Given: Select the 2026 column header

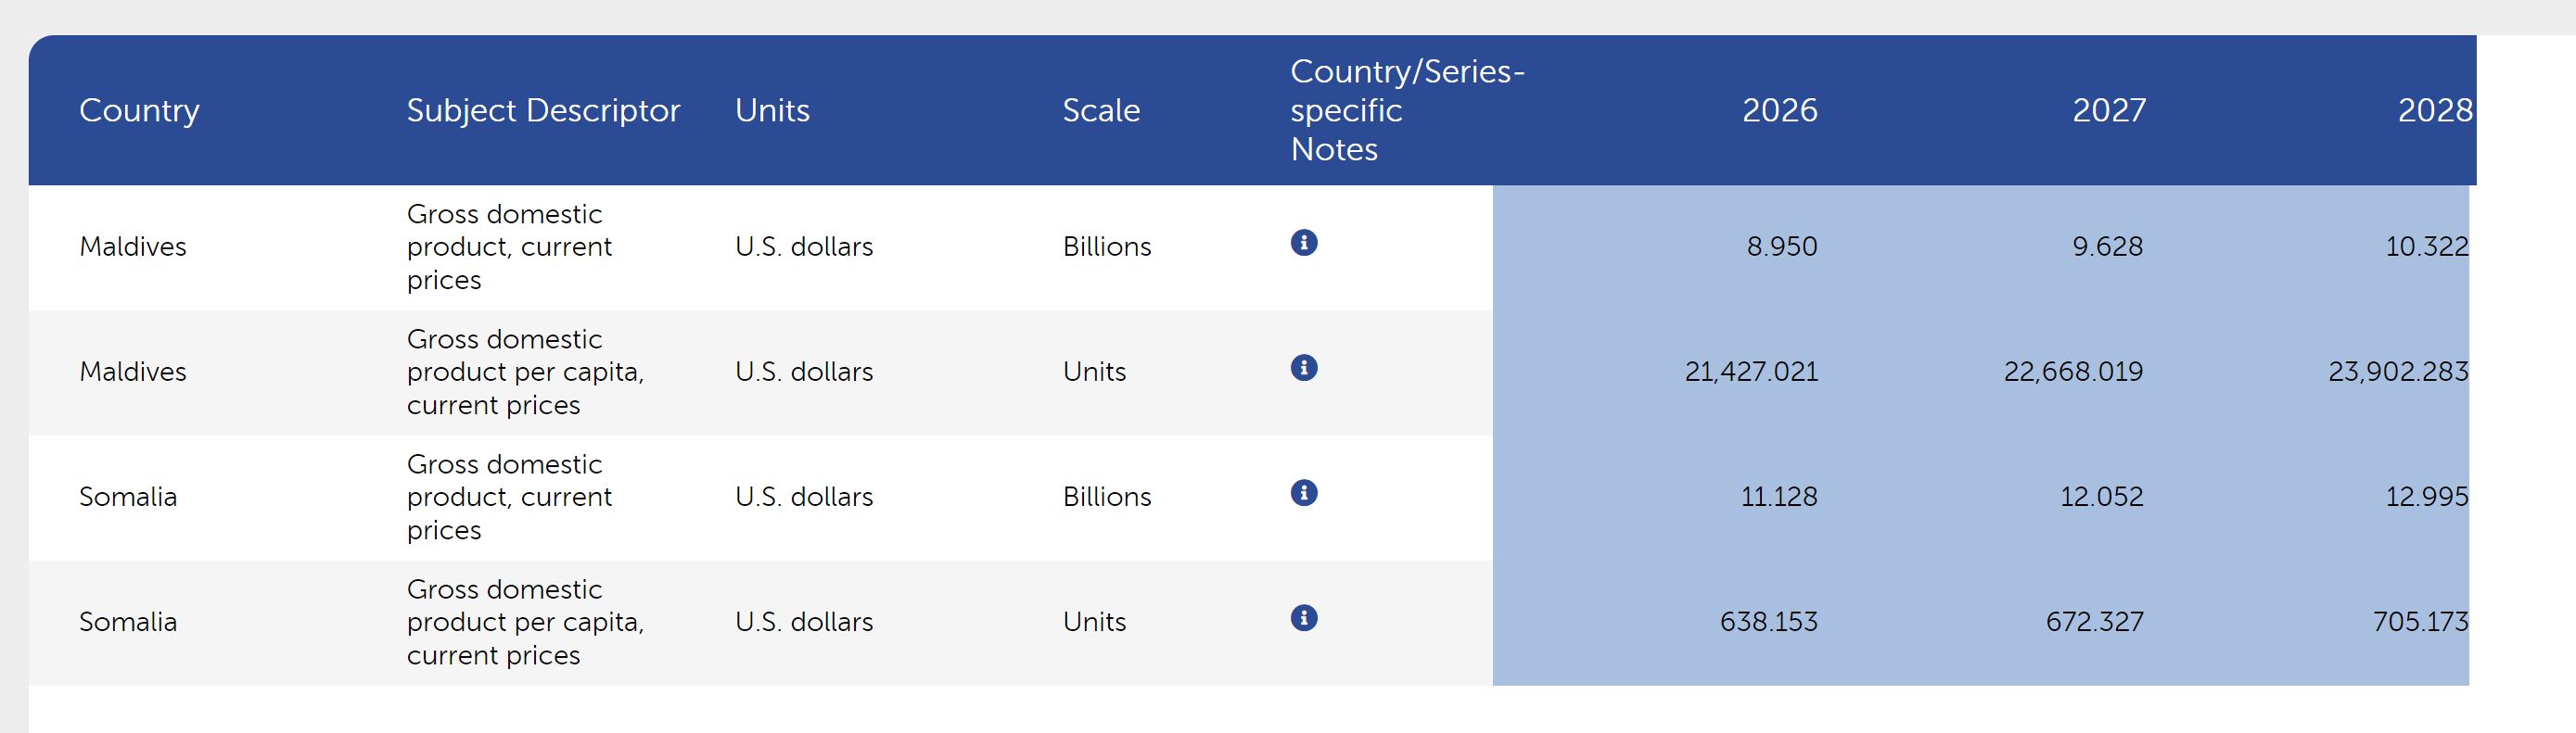Looking at the screenshot, I should point(1780,110).
